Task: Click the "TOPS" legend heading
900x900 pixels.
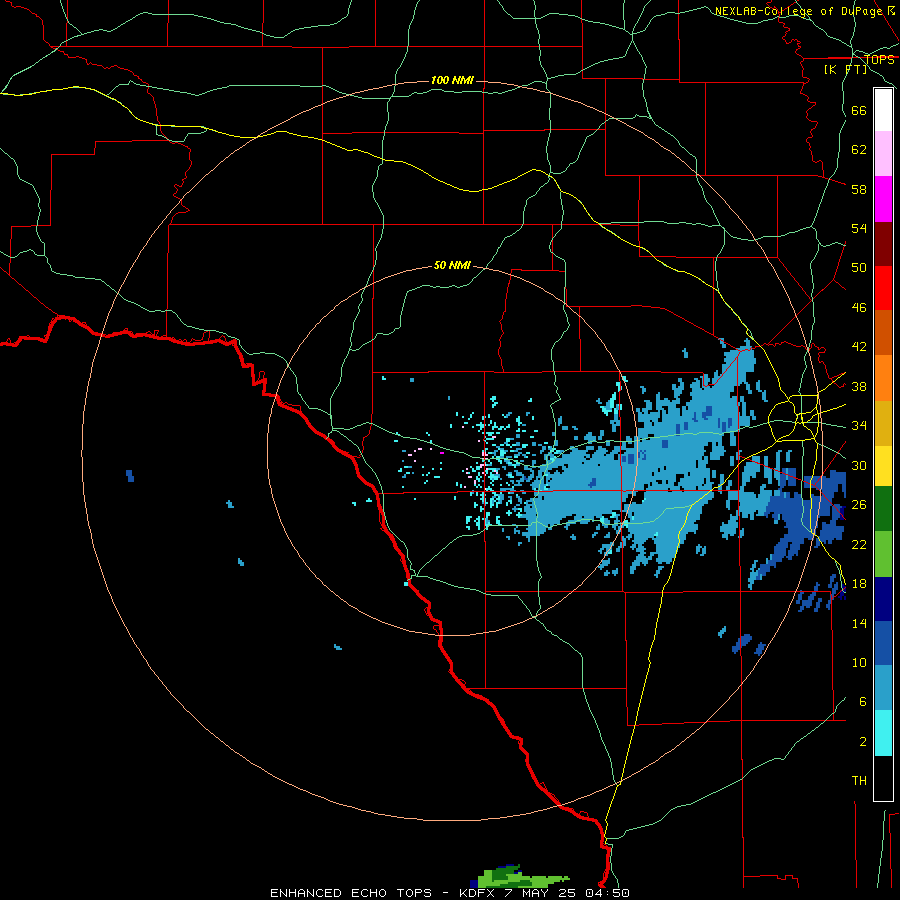Action: pos(879,60)
